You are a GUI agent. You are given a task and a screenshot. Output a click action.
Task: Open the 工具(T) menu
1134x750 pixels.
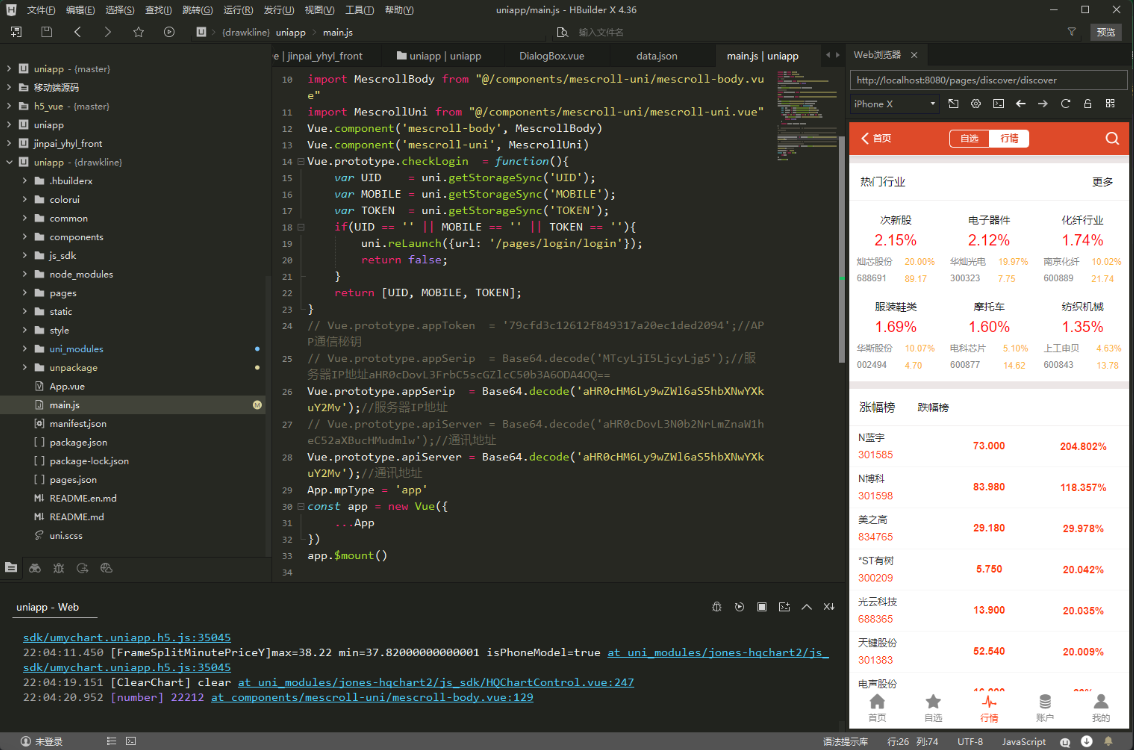point(359,10)
